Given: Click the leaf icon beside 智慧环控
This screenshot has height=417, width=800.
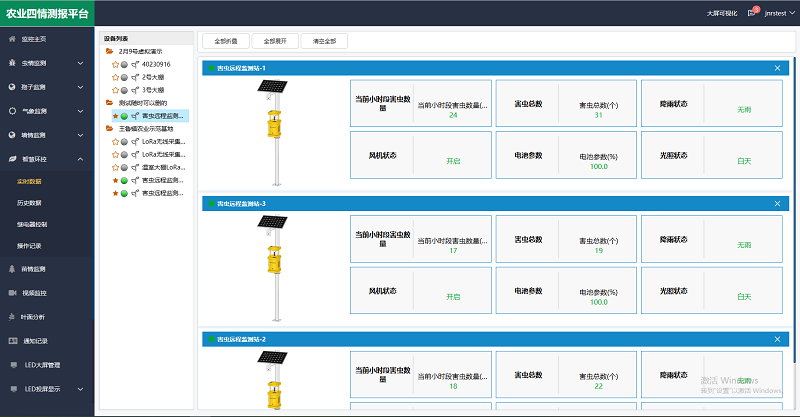Looking at the screenshot, I should point(12,159).
